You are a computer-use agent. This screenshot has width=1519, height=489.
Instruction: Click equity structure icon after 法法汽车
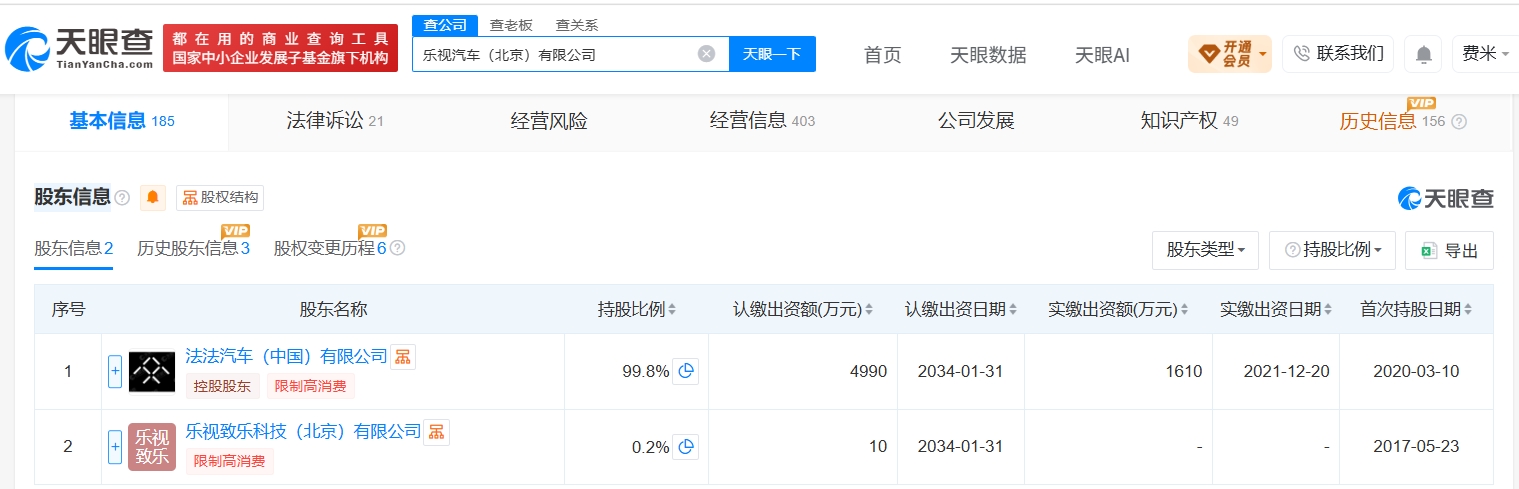(x=403, y=356)
